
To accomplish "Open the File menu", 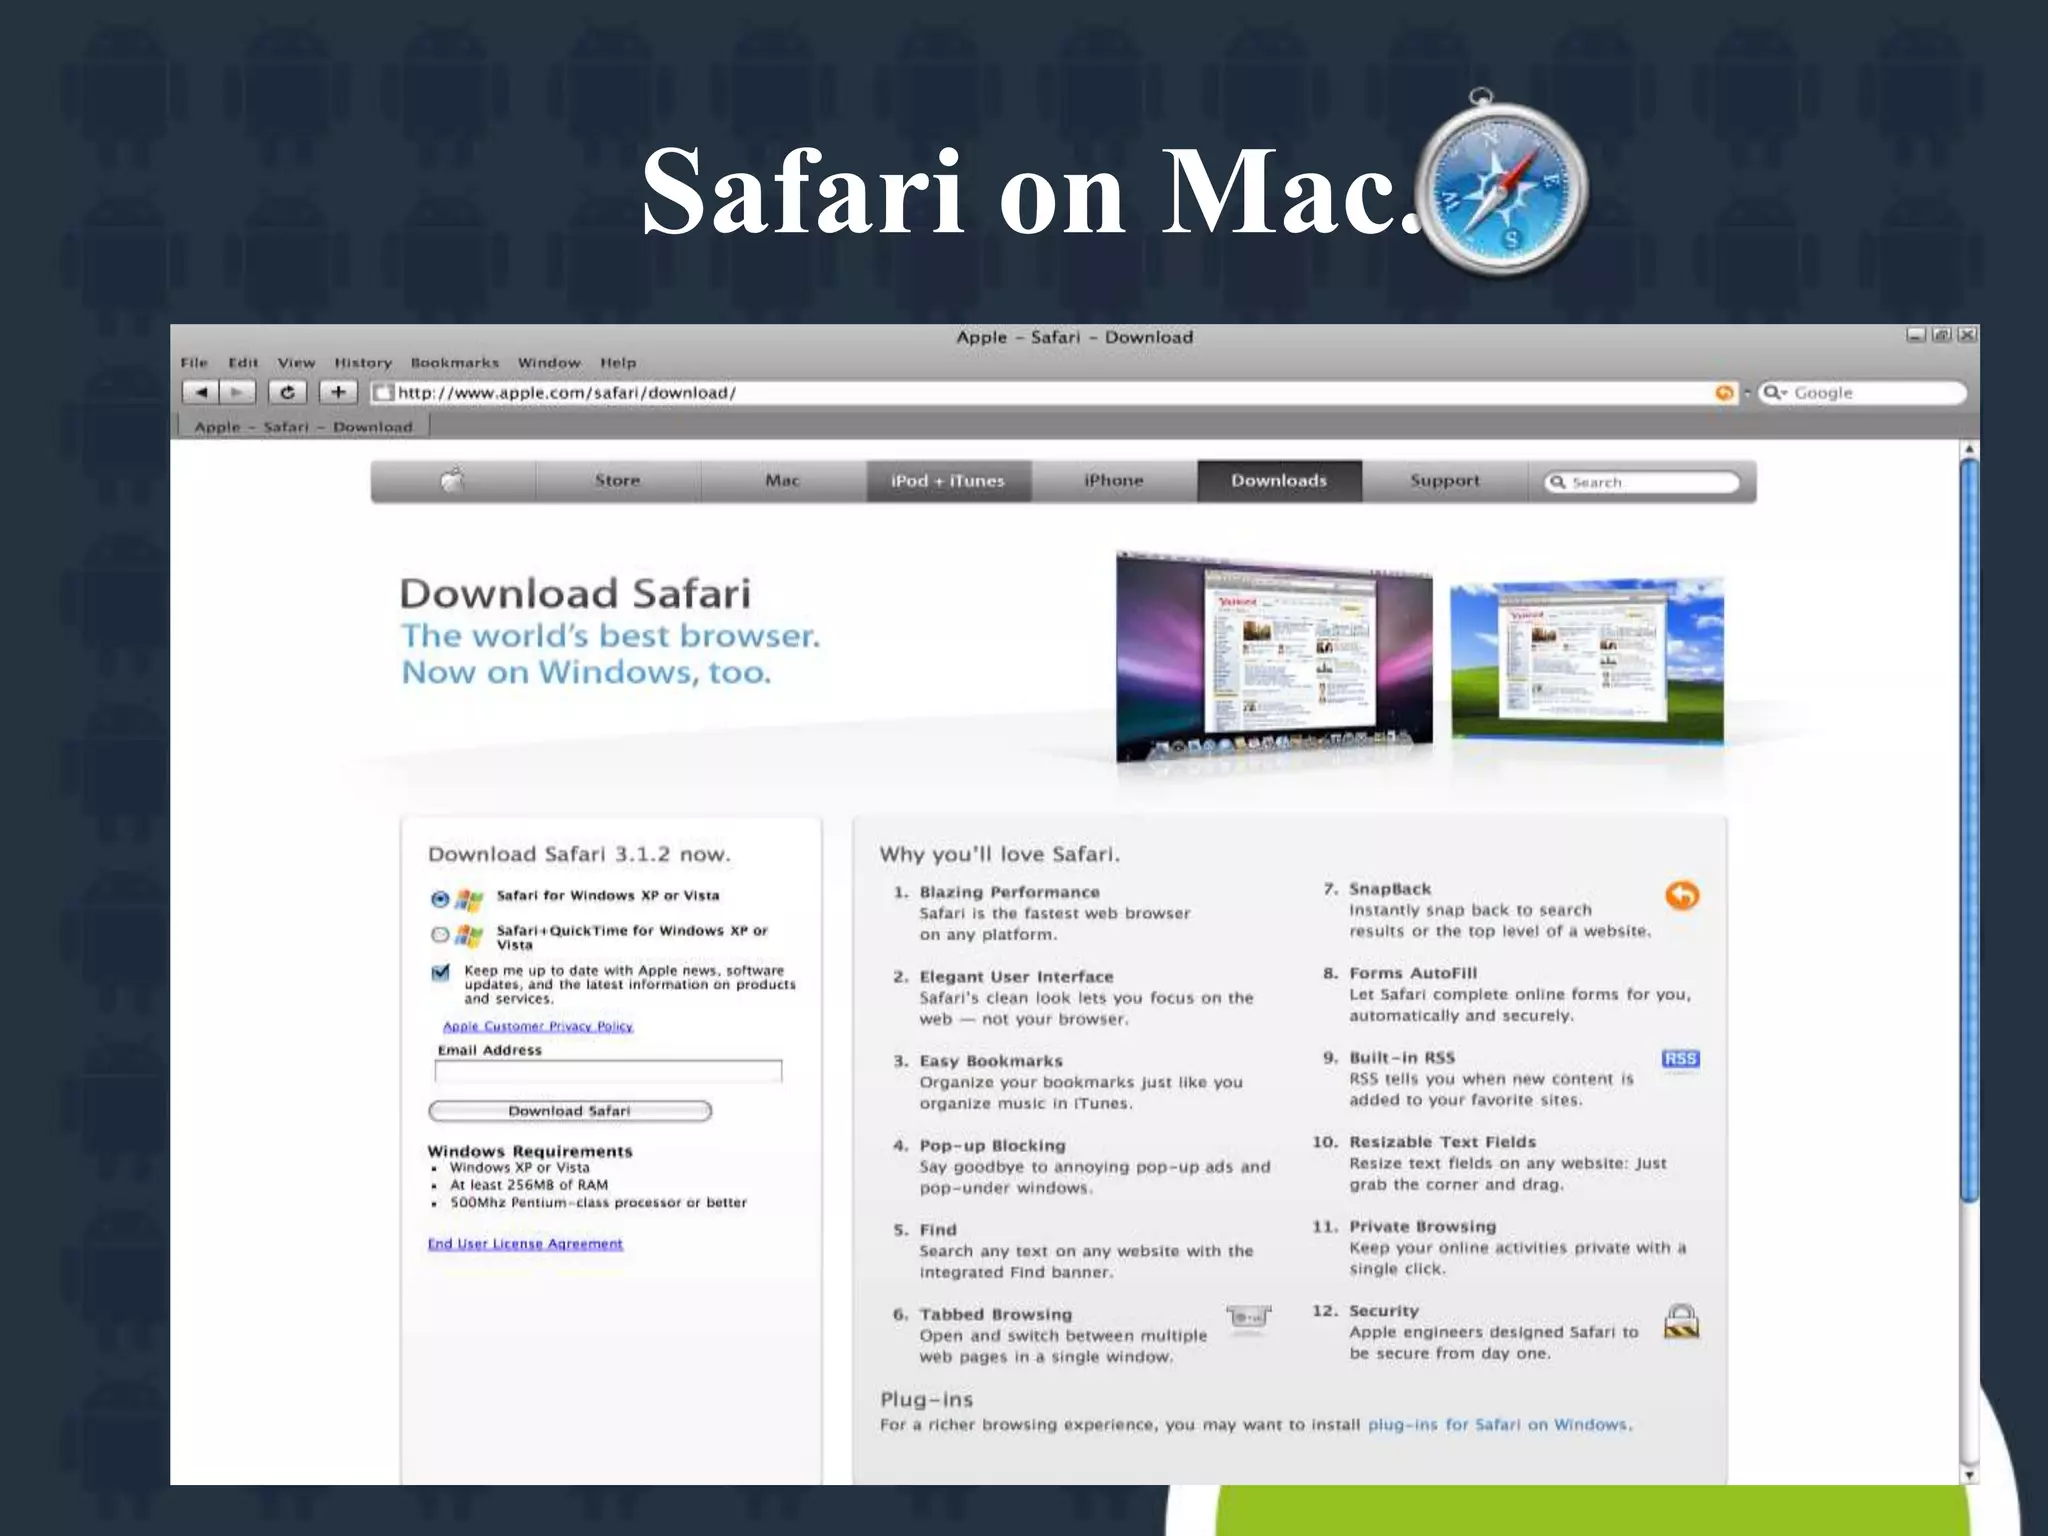I will pyautogui.click(x=194, y=363).
